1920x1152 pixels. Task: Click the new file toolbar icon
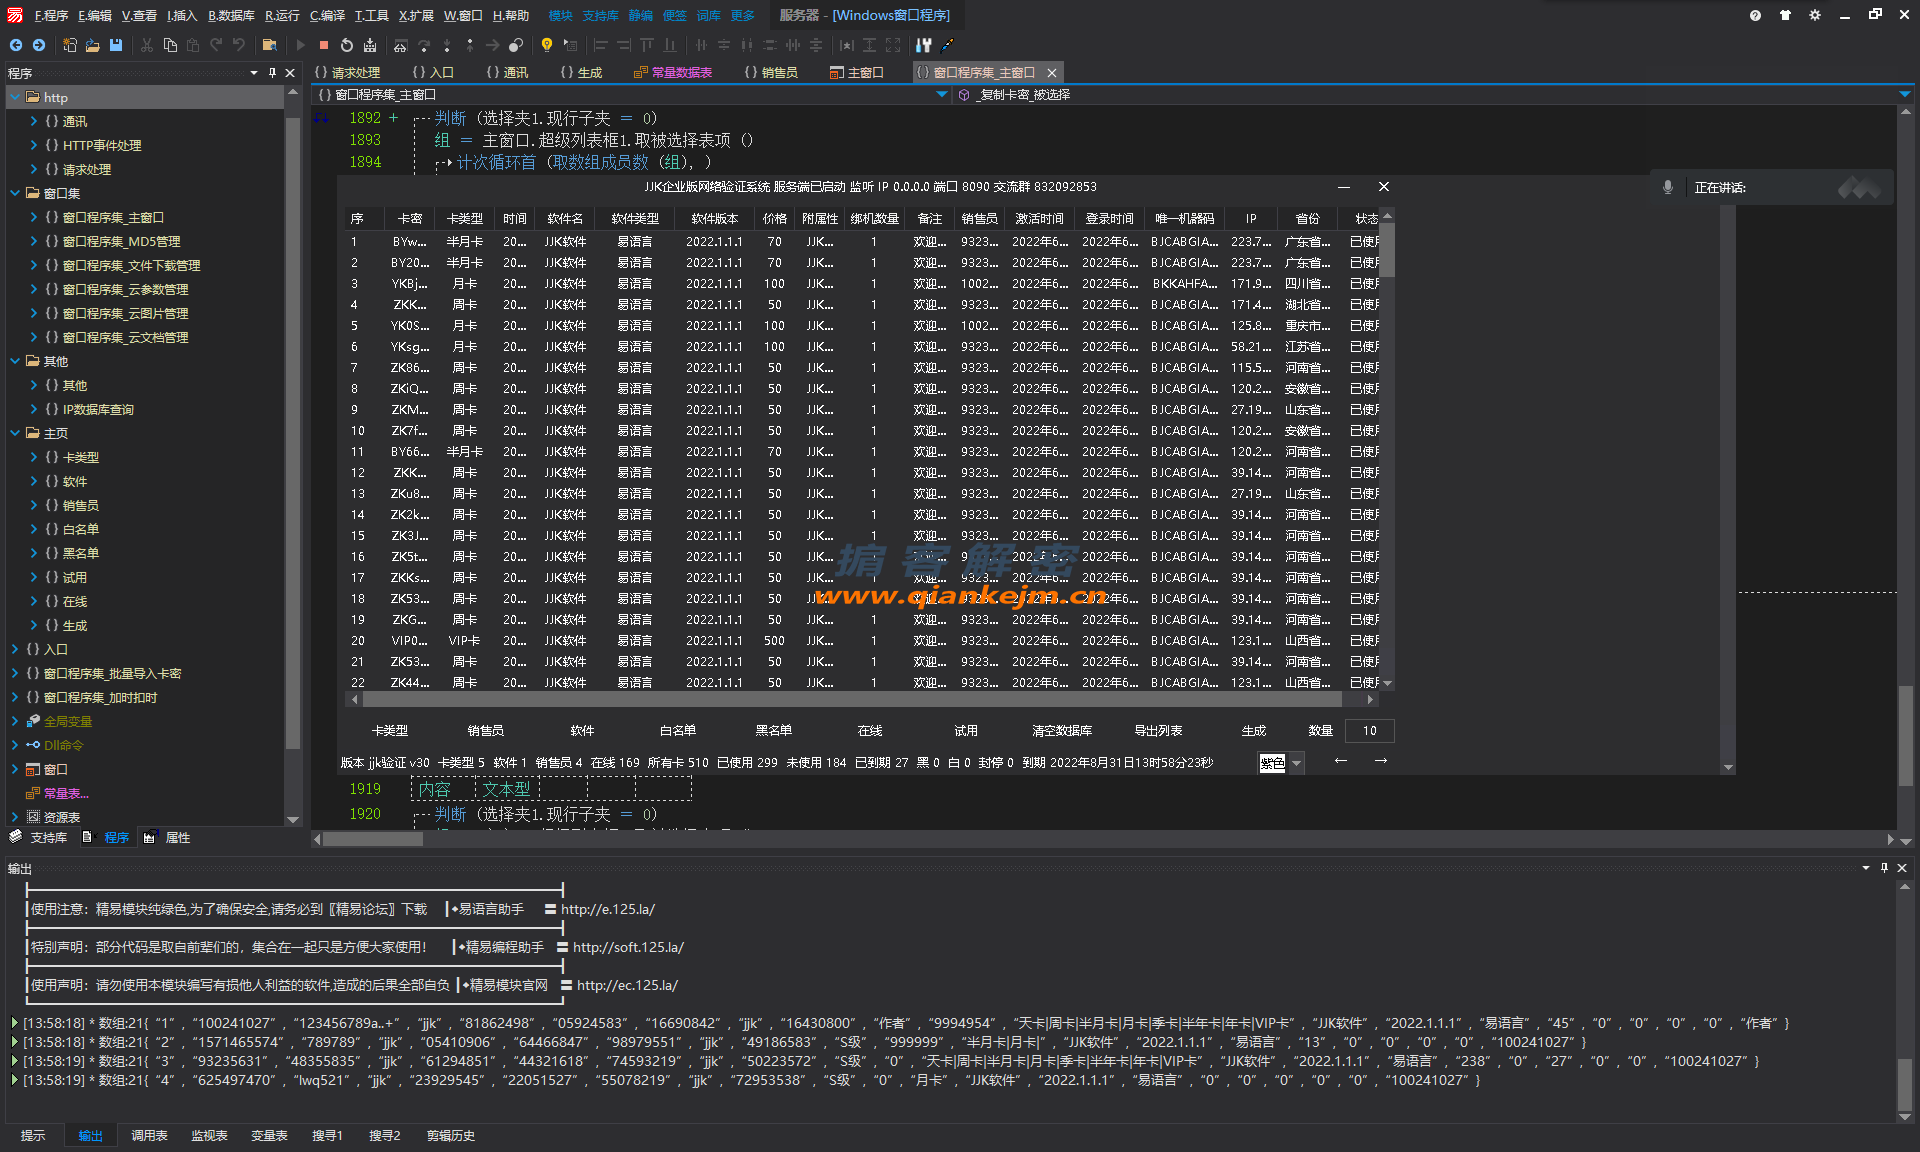70,45
